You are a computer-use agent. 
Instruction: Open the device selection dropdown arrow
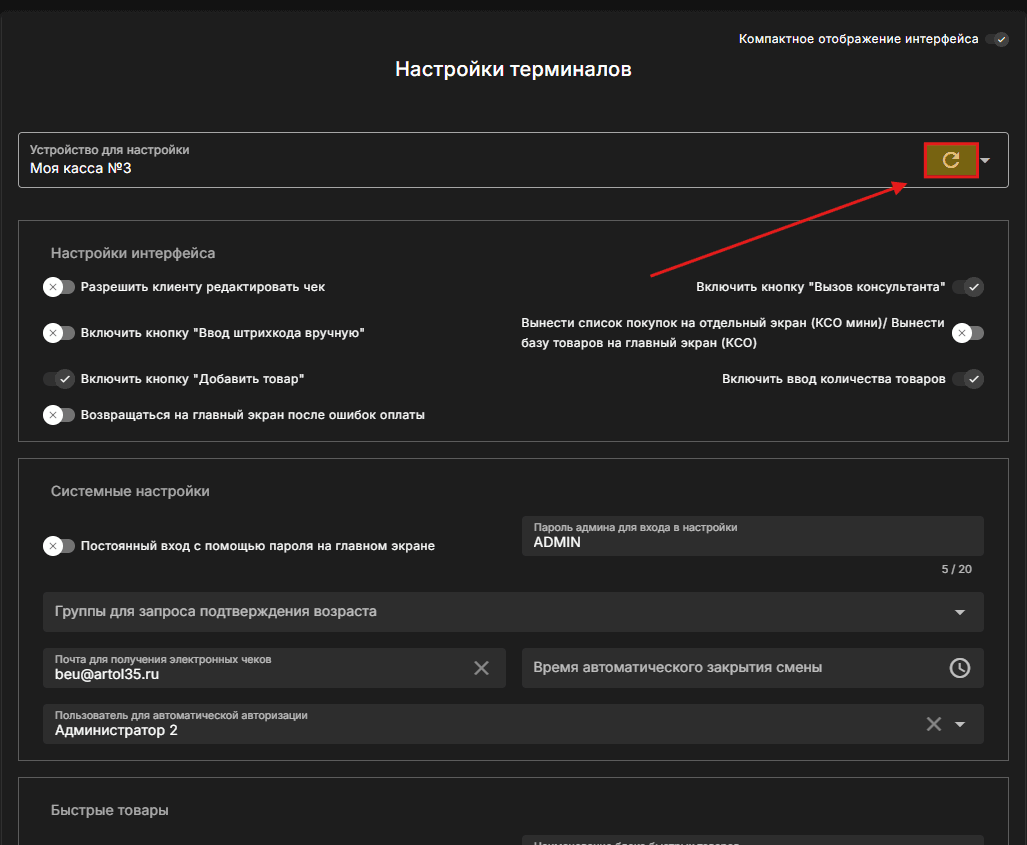tap(985, 160)
